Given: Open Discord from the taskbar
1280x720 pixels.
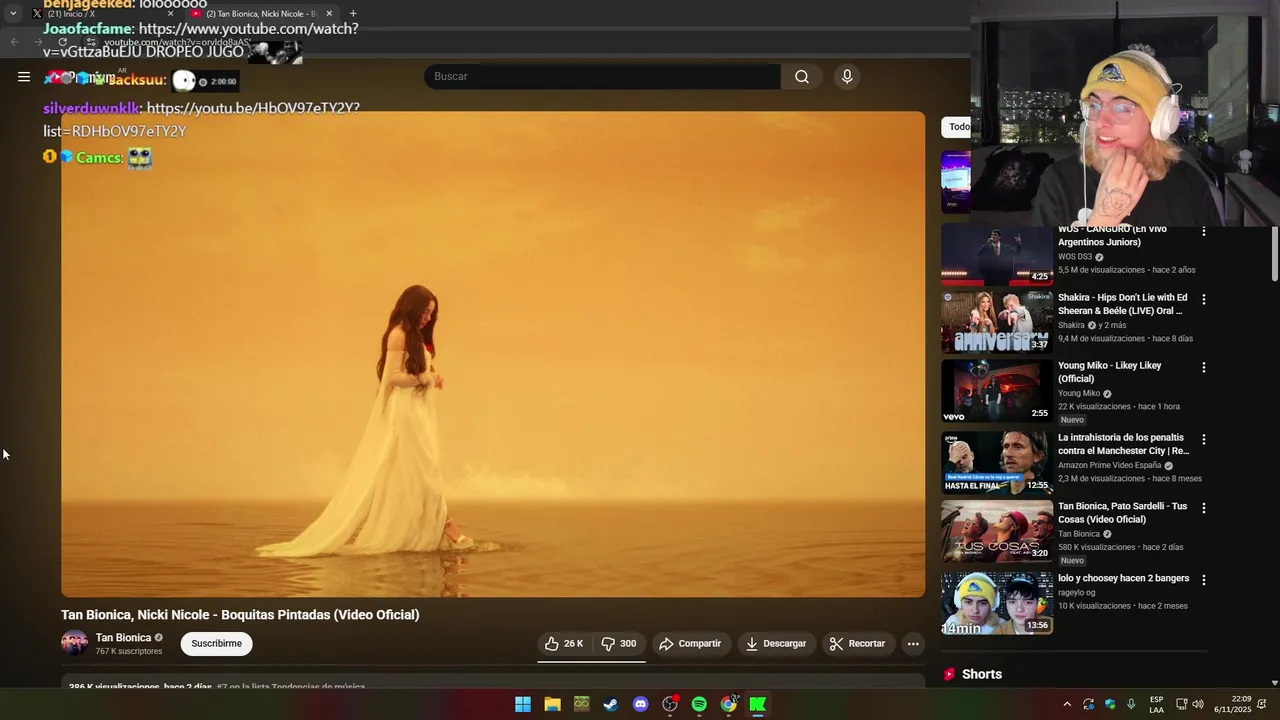Looking at the screenshot, I should [x=641, y=705].
